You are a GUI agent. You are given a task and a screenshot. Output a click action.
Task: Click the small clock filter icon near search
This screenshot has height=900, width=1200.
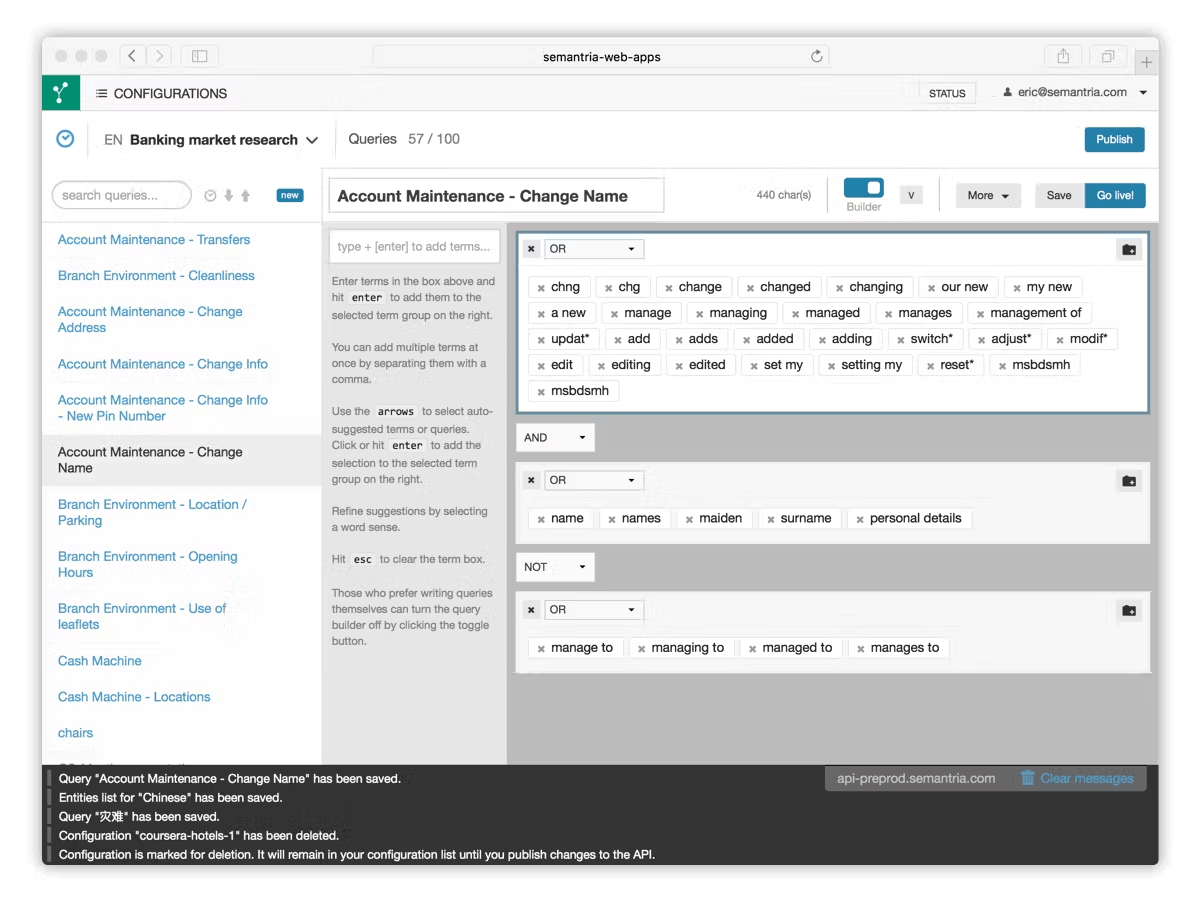point(210,196)
